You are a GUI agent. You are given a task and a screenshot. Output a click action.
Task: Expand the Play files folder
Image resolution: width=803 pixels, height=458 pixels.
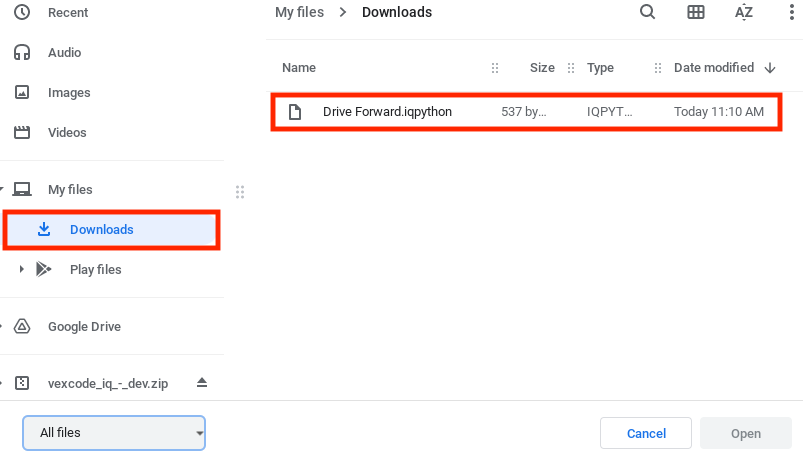[x=22, y=269]
